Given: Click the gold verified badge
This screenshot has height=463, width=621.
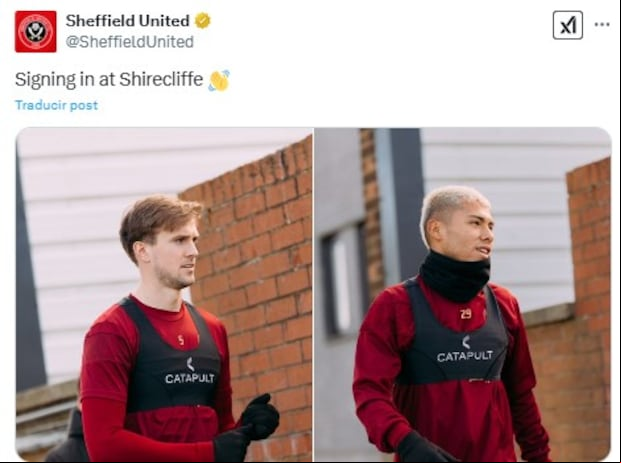Looking at the screenshot, I should [202, 21].
